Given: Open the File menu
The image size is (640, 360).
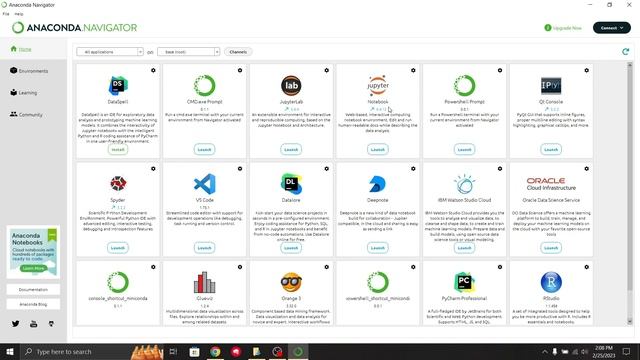Looking at the screenshot, I should [x=6, y=14].
